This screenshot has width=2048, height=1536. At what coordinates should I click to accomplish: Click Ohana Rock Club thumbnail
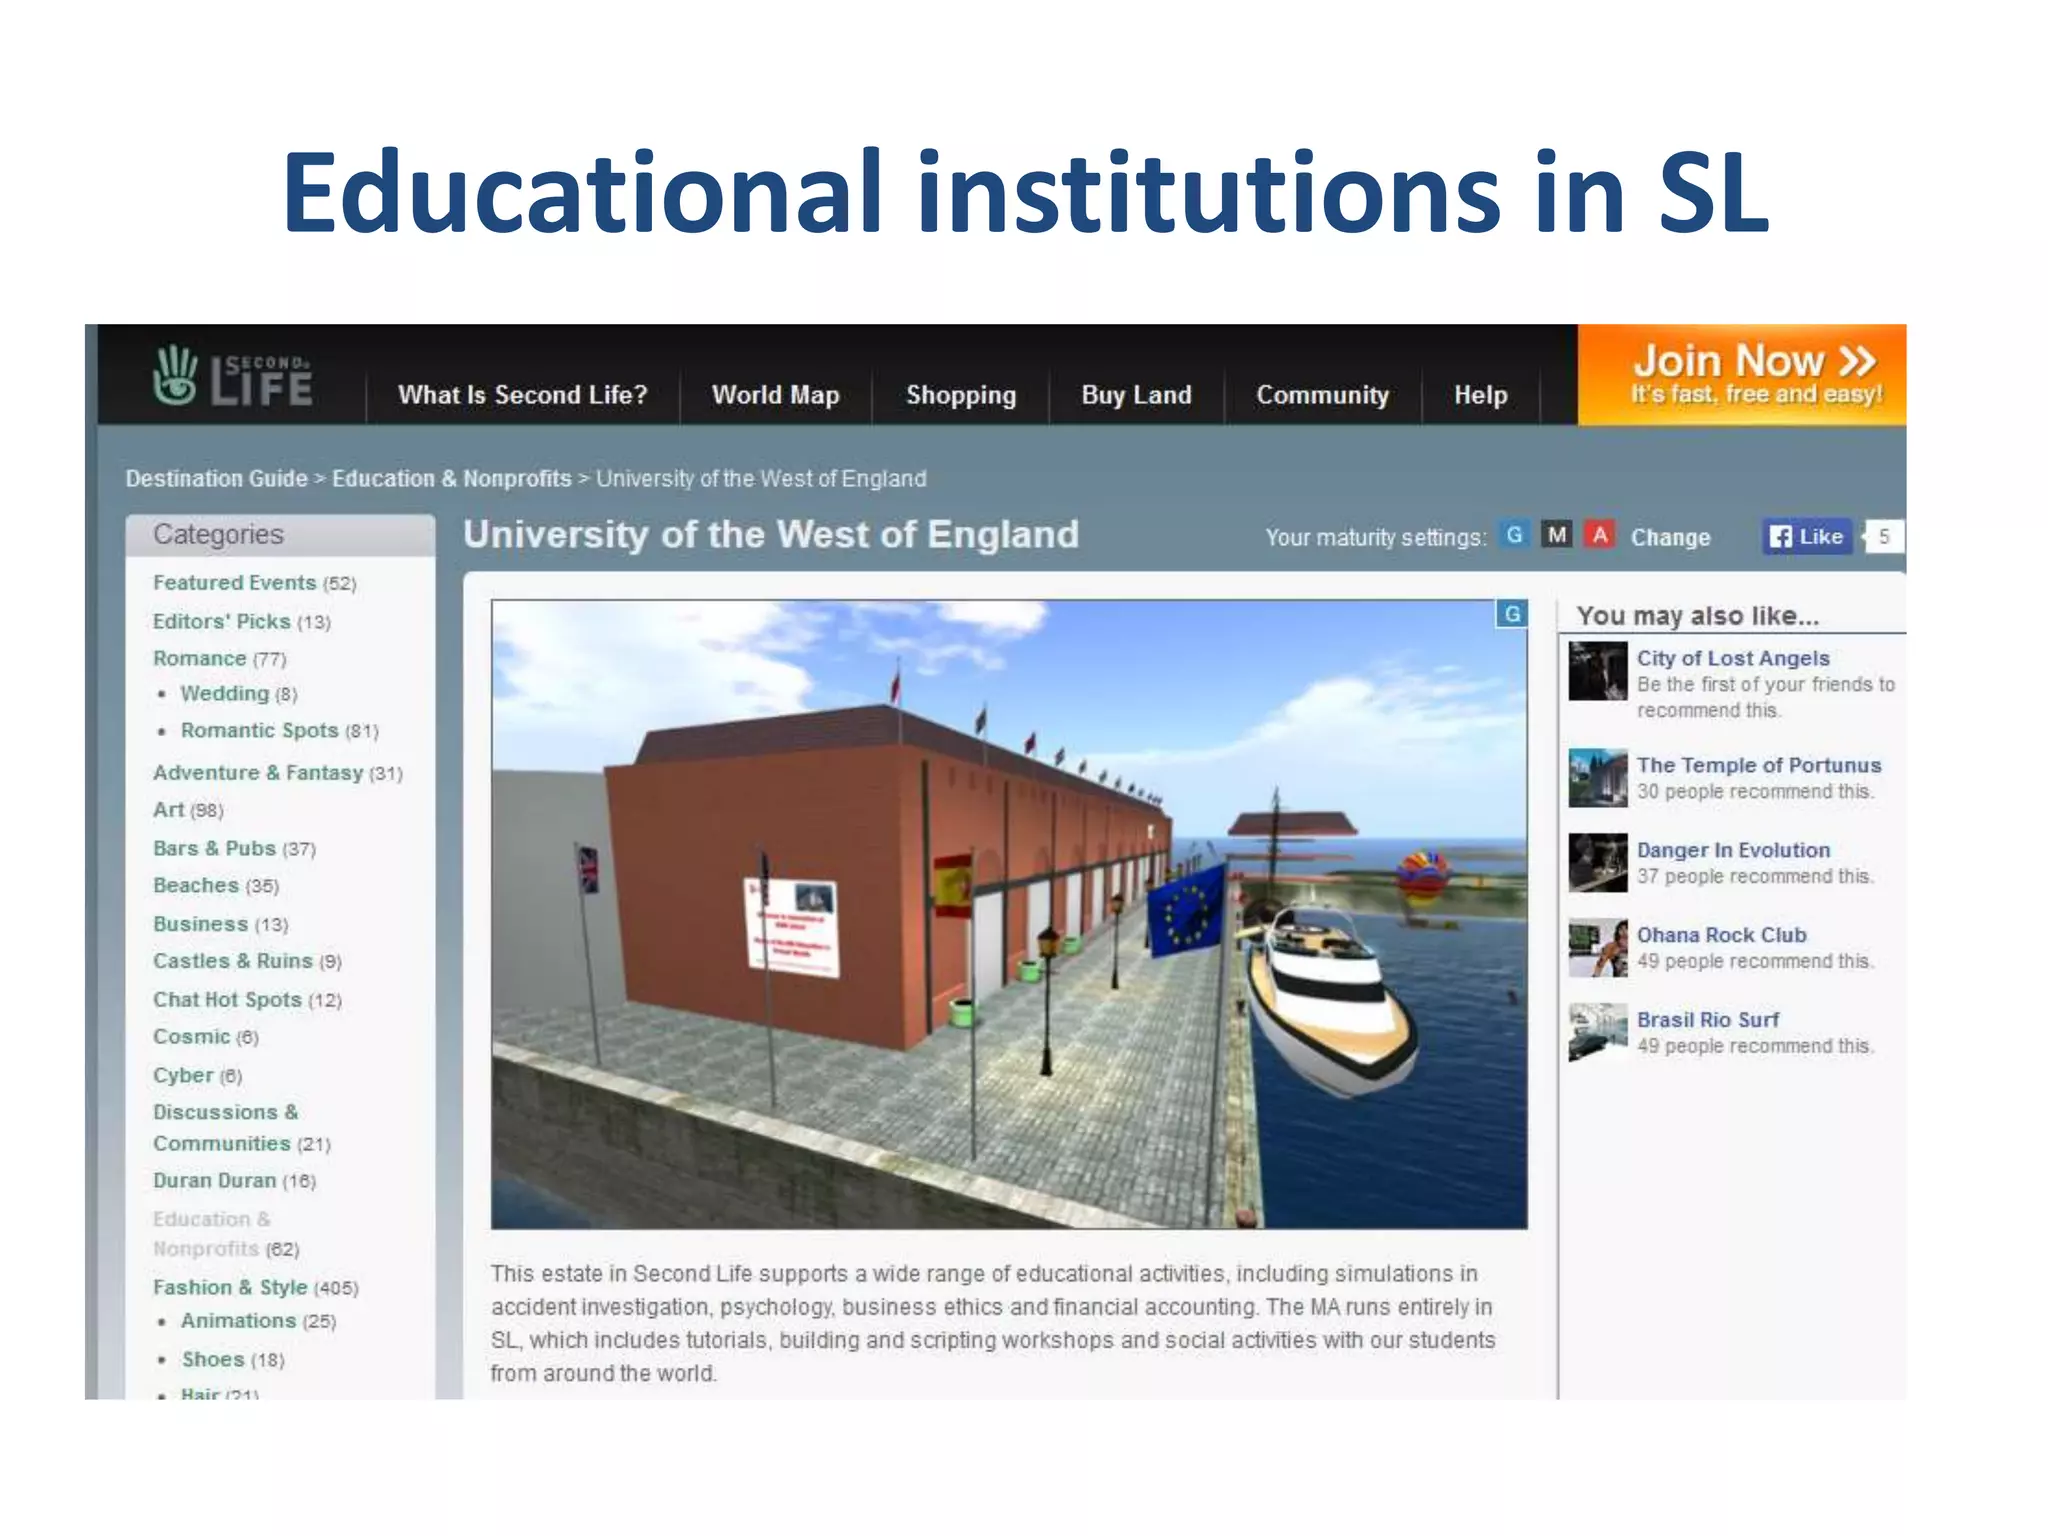[x=1598, y=948]
